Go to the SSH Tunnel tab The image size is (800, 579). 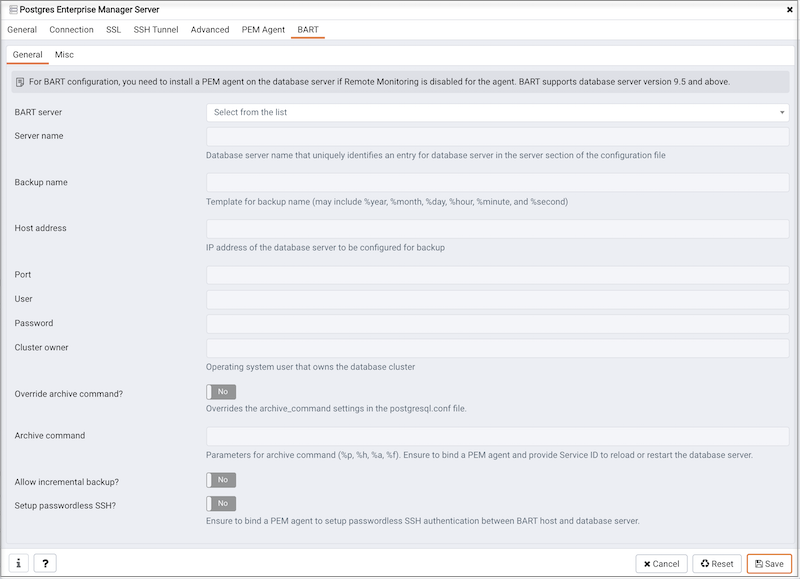[156, 30]
